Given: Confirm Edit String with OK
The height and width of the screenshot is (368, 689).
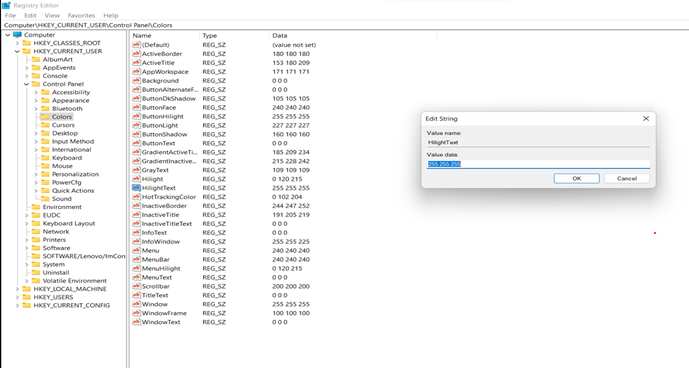Looking at the screenshot, I should coord(577,178).
